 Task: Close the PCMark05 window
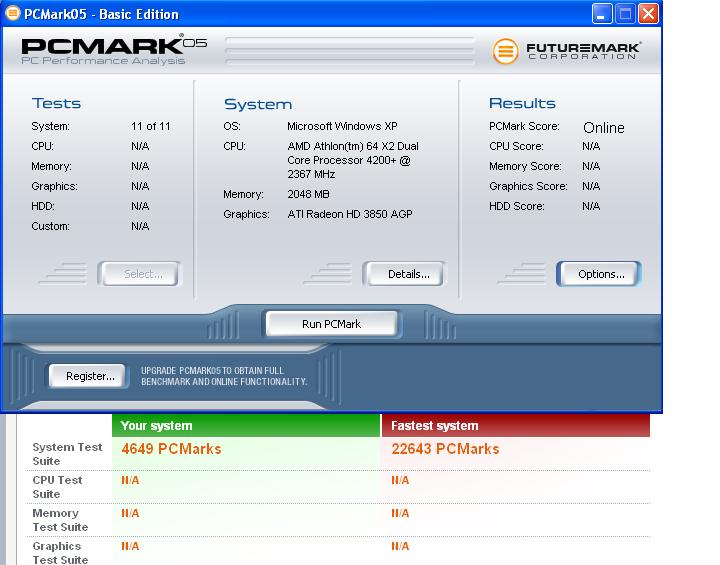point(648,14)
